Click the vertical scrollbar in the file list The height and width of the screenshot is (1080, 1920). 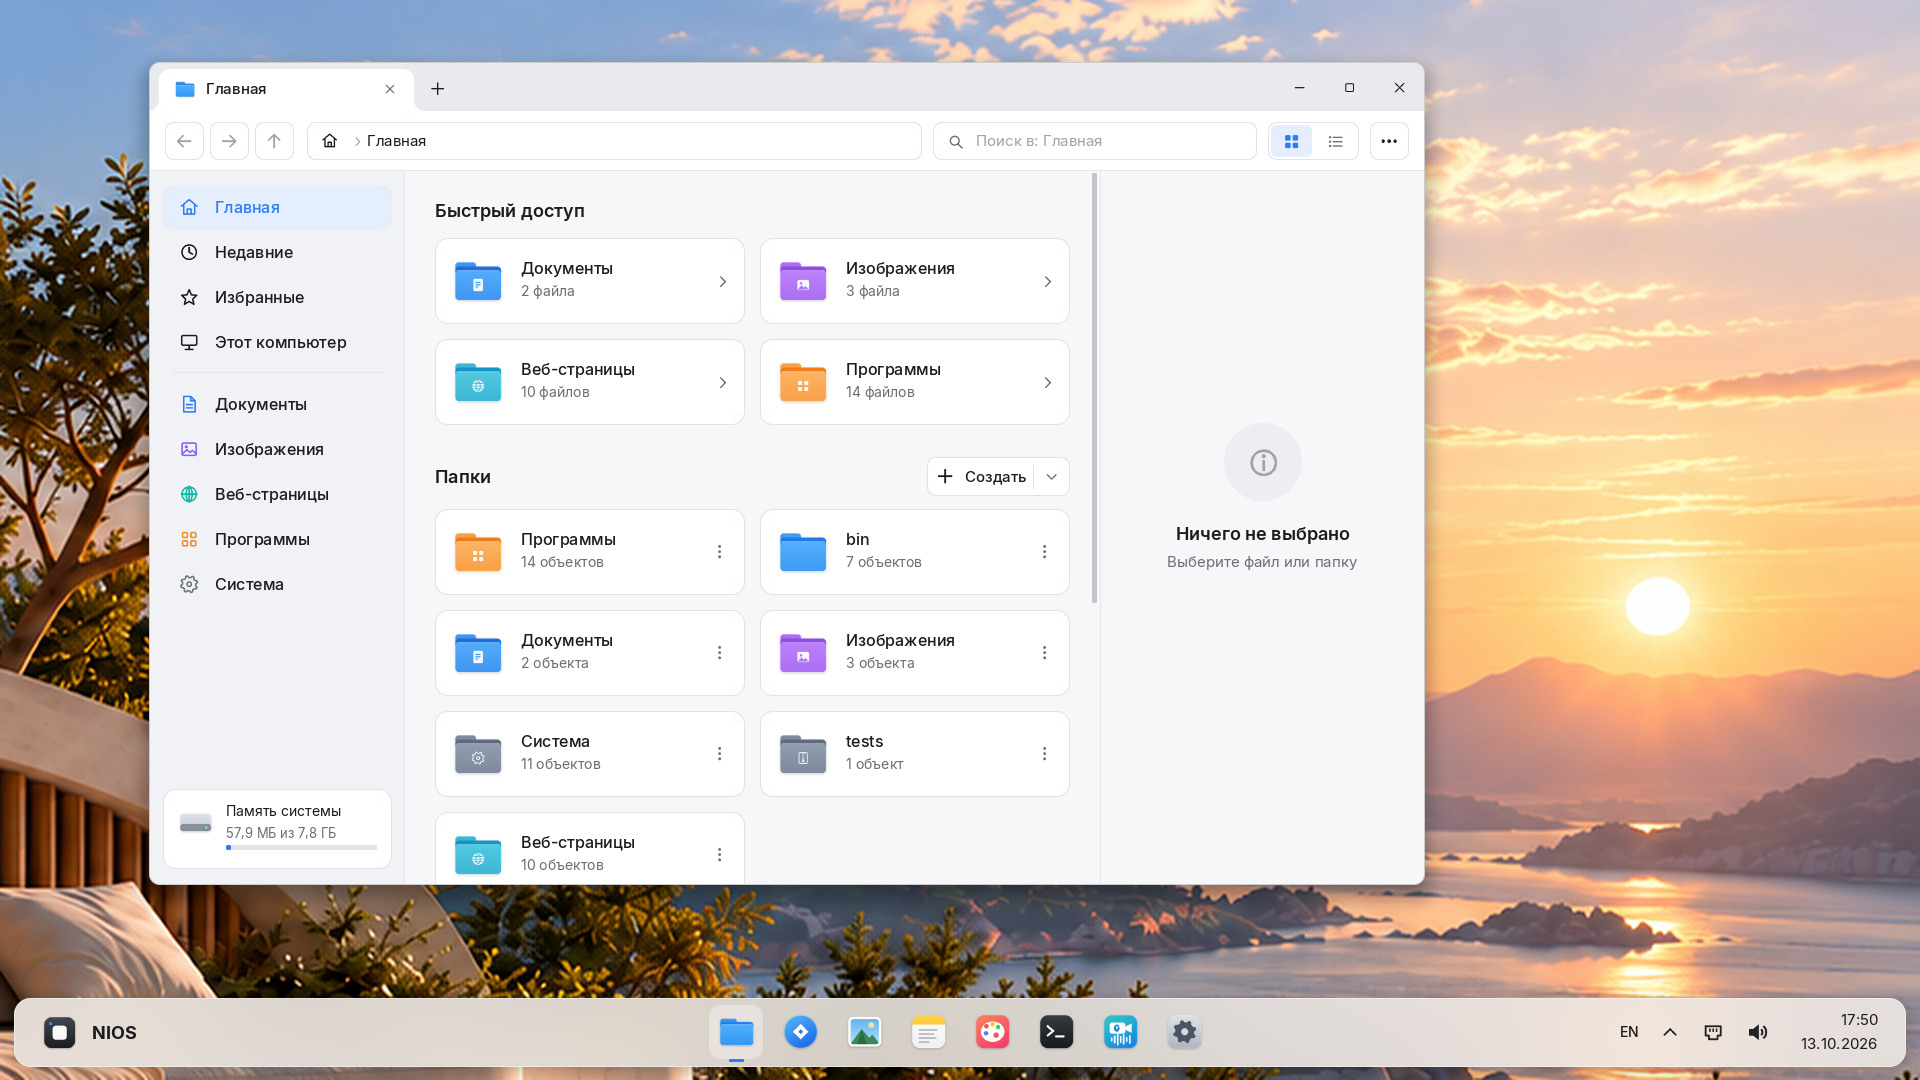click(1094, 388)
